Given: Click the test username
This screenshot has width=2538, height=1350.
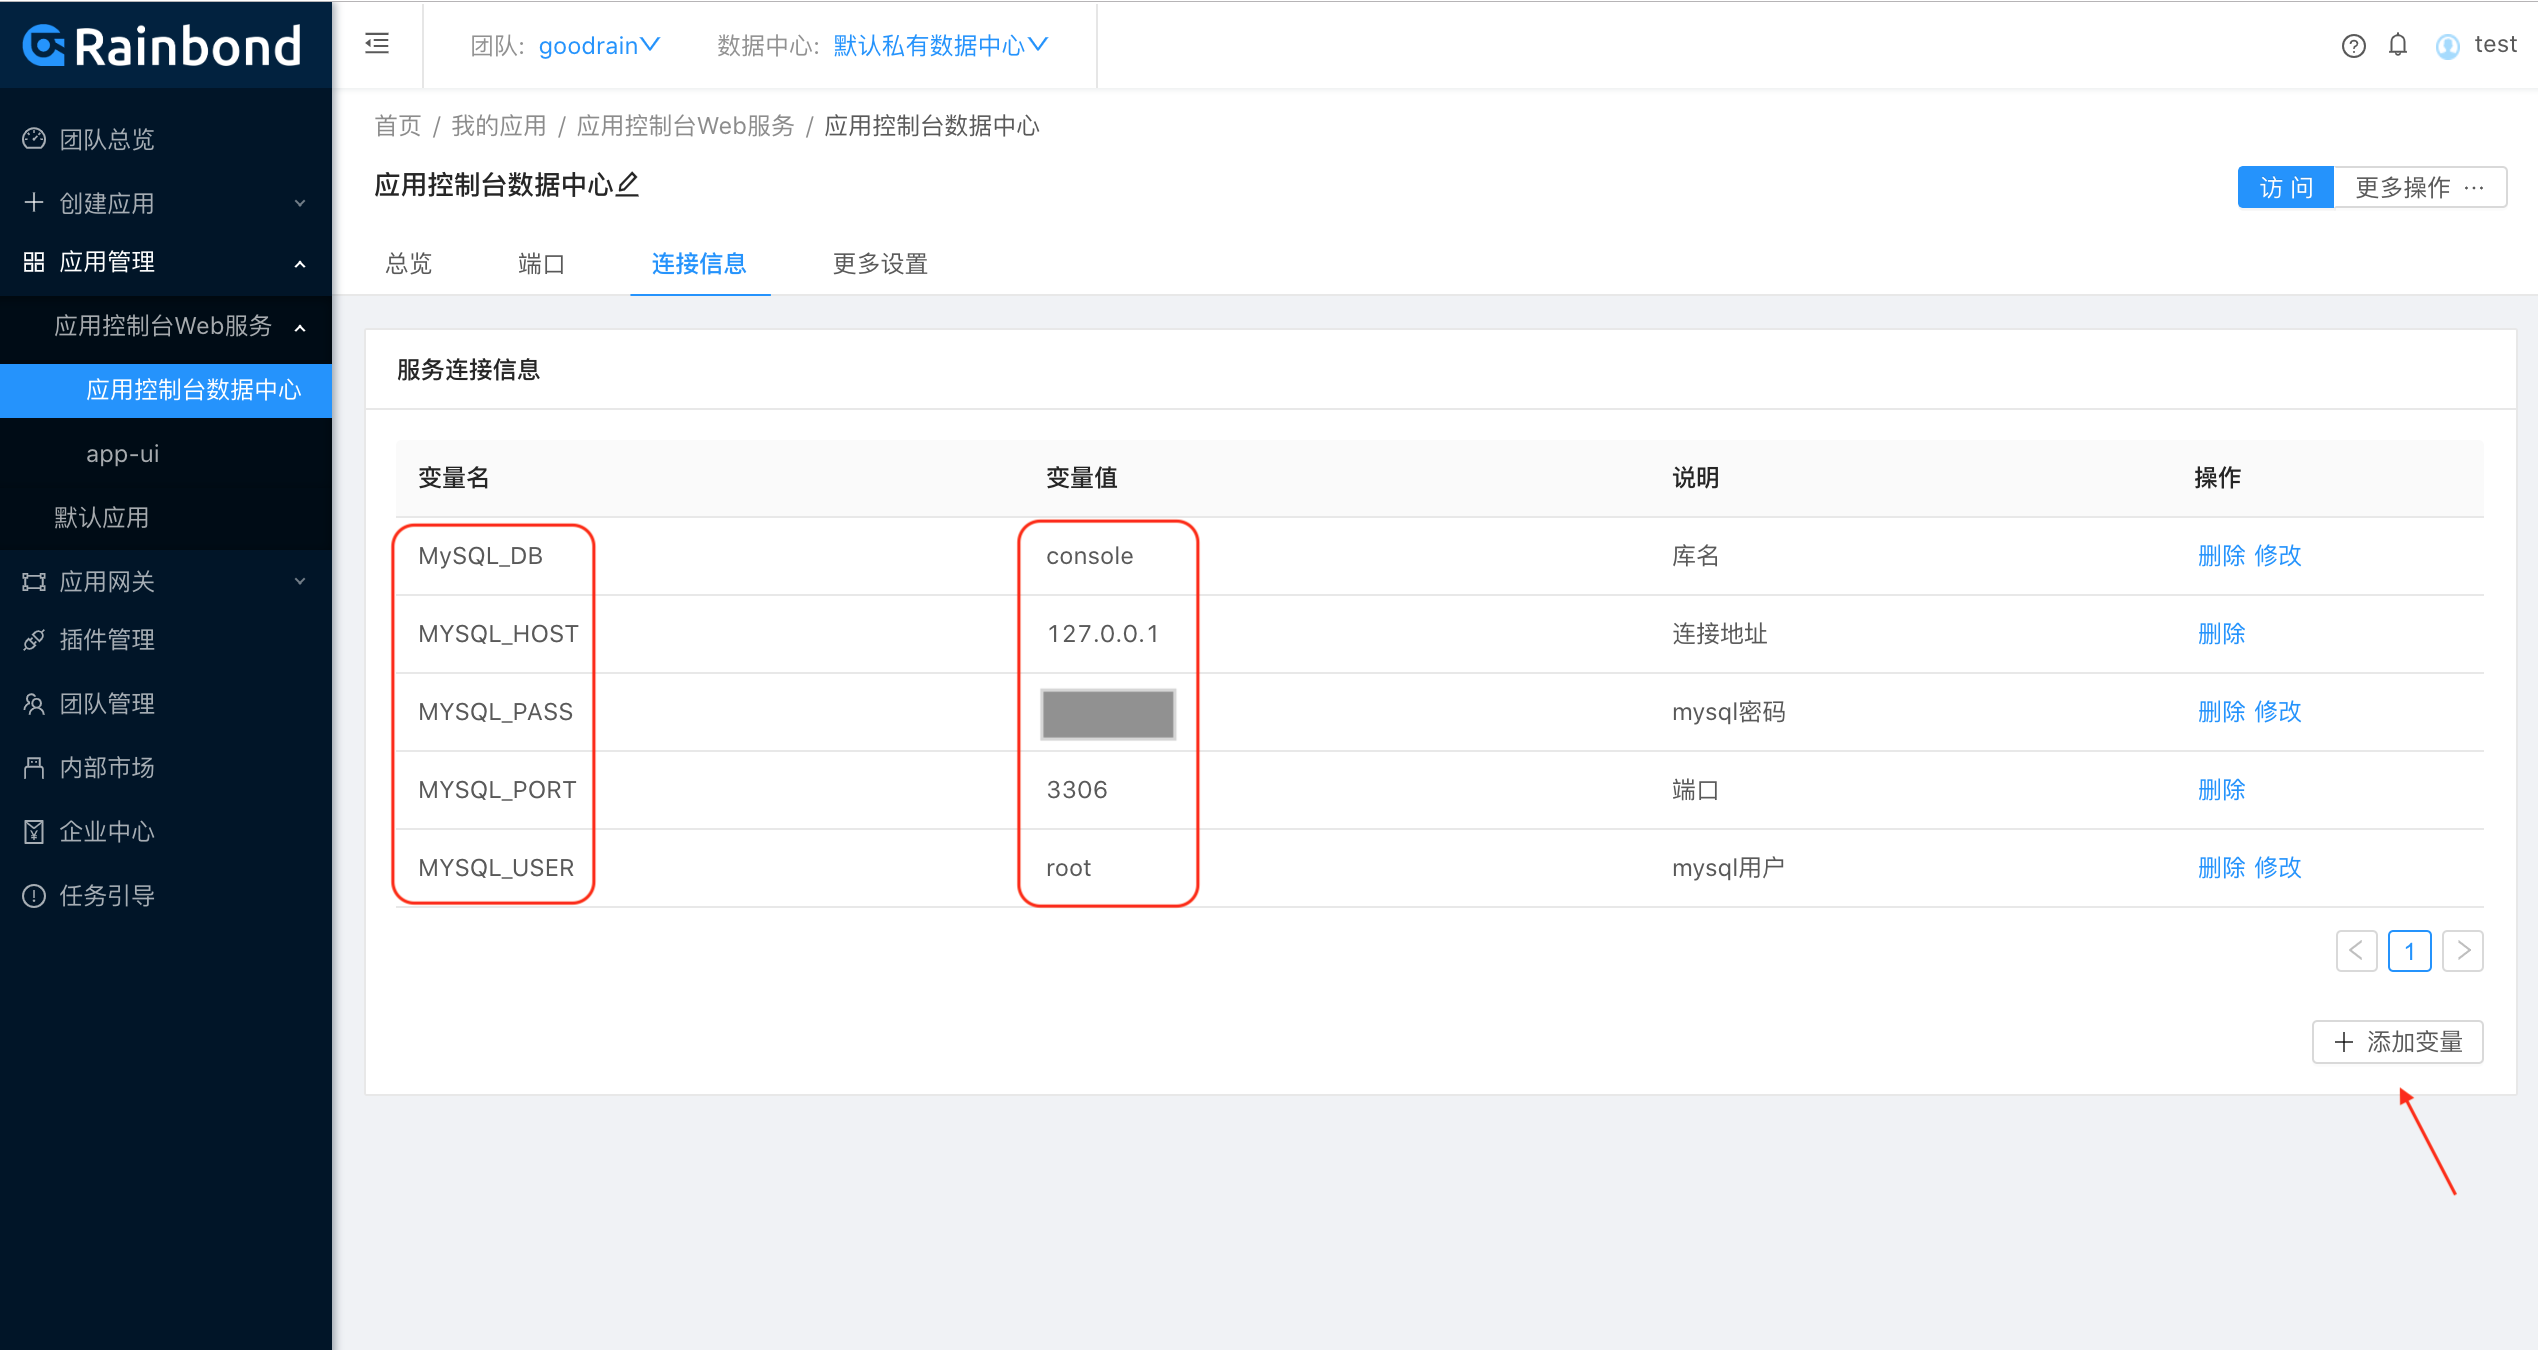Looking at the screenshot, I should click(x=2495, y=45).
